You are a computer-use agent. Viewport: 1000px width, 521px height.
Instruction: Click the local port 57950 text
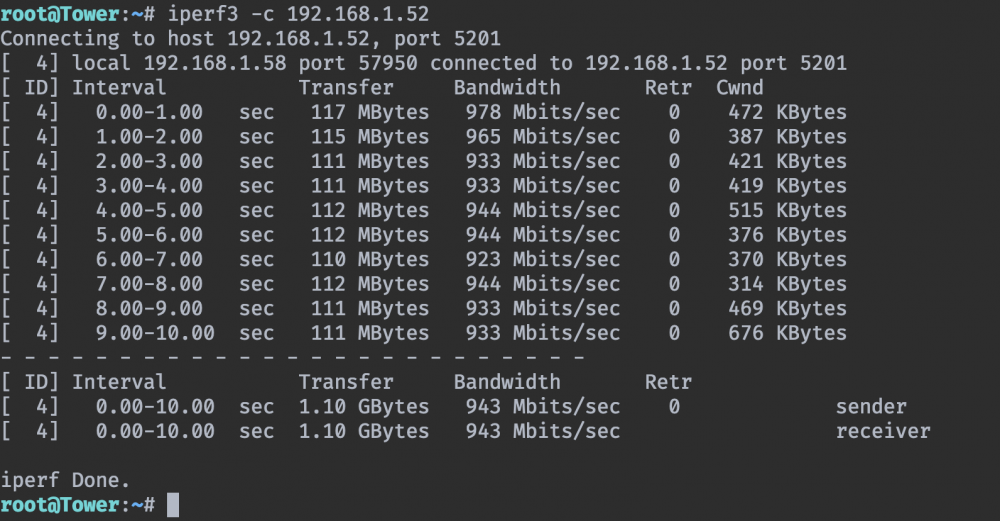pyautogui.click(x=358, y=63)
